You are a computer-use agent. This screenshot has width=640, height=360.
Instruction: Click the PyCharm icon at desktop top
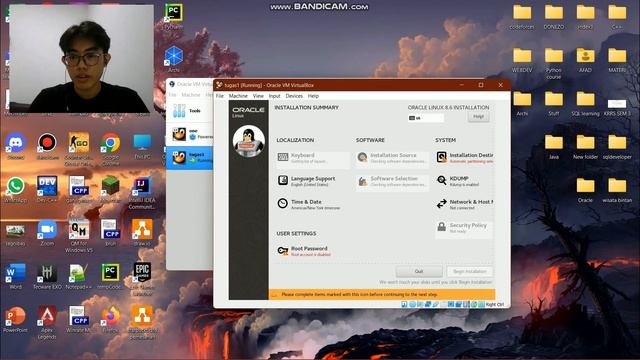click(x=173, y=16)
